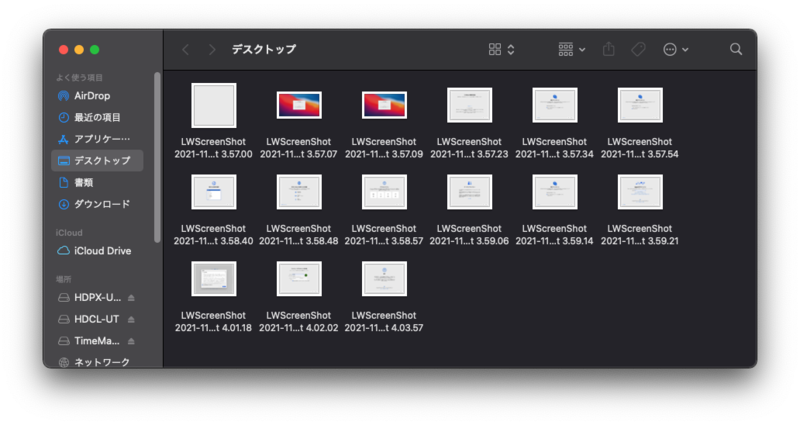Viewport: 800px width, 425px height.
Task: Open iCloud Drive in the sidebar
Action: click(97, 251)
